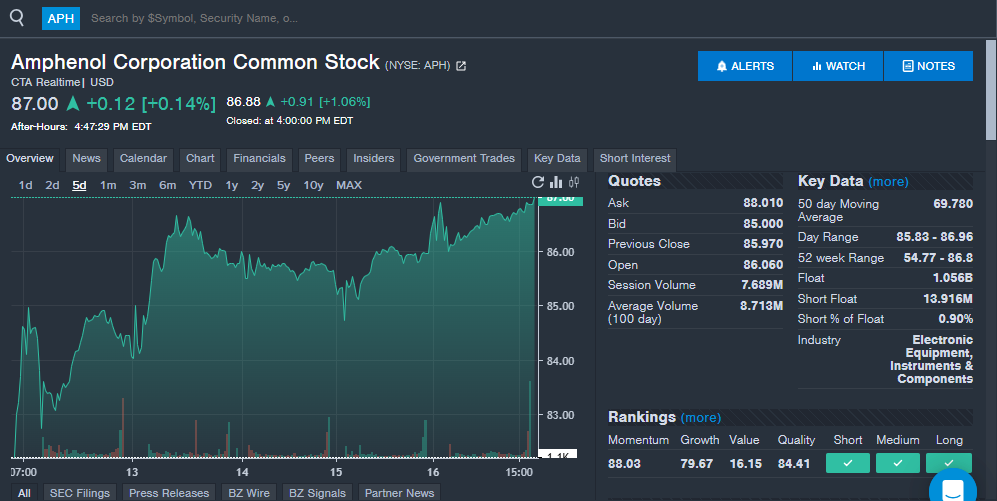Open the ALERTS button
Image resolution: width=997 pixels, height=501 pixels.
click(745, 66)
